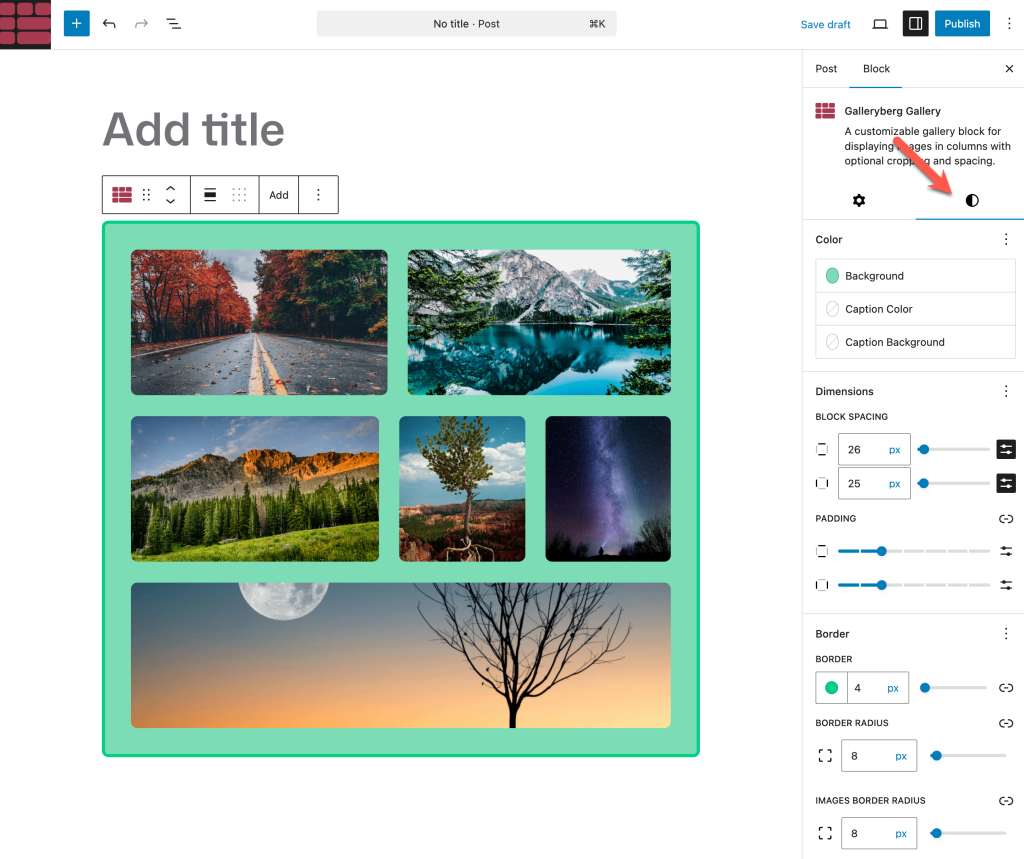Viewport: 1024px width, 859px height.
Task: Select the block Styles half-circle tab
Action: click(x=971, y=200)
